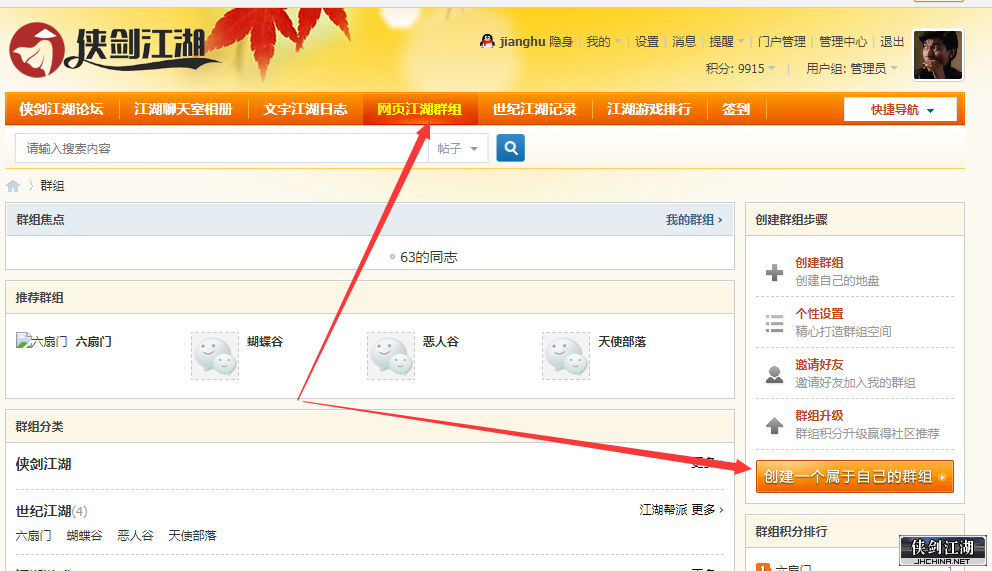Open the 蝴蝶谷 recommended group name
The image size is (992, 571).
point(265,341)
